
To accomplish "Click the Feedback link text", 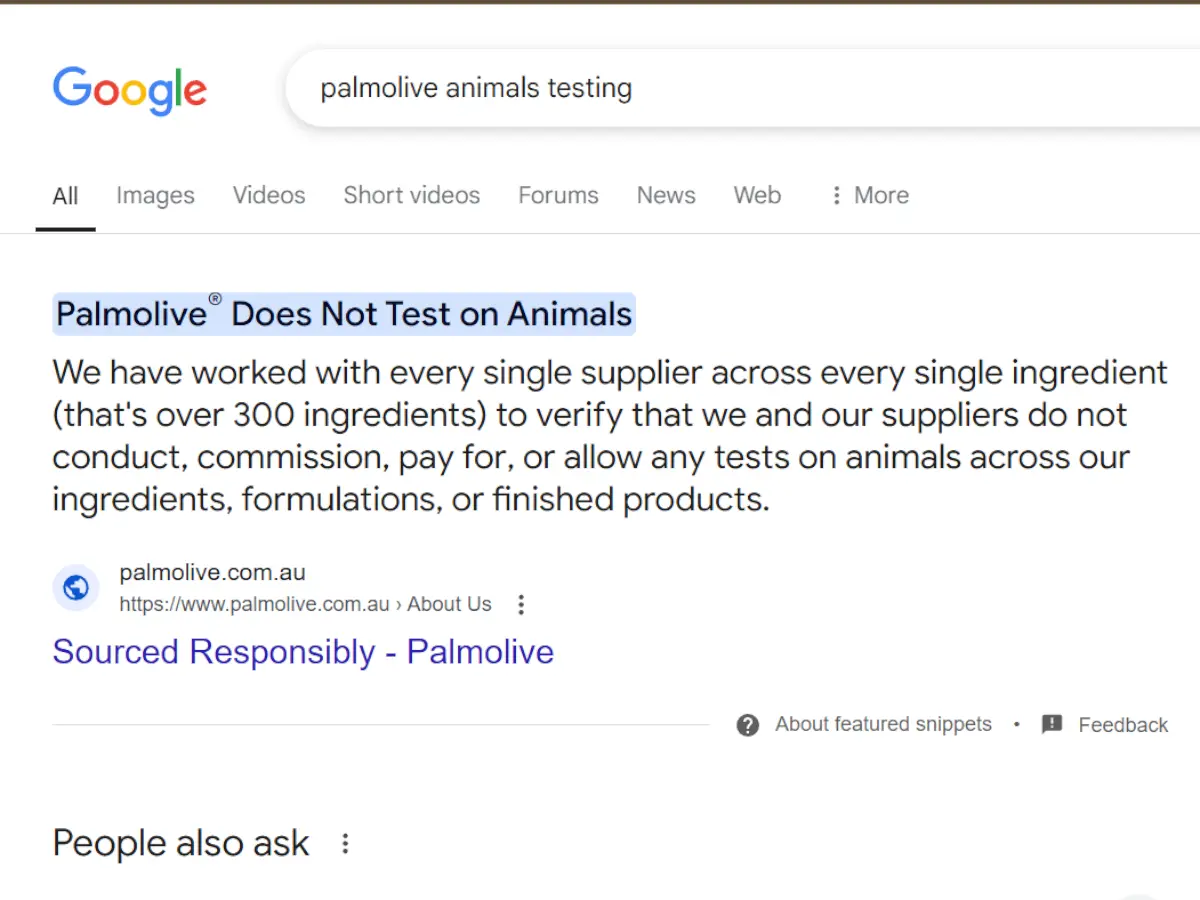I will (1122, 725).
